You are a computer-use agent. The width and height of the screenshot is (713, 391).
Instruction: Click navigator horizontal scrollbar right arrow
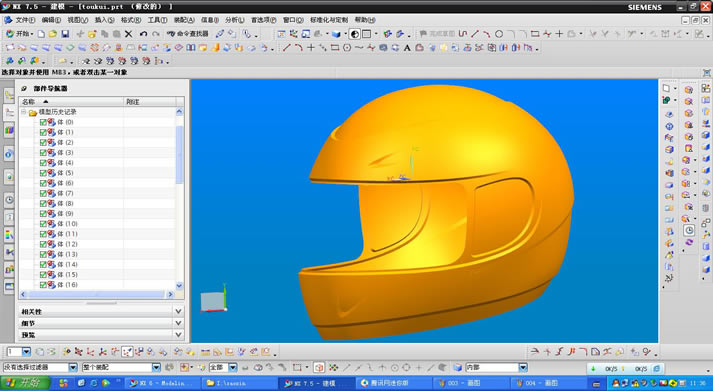170,294
